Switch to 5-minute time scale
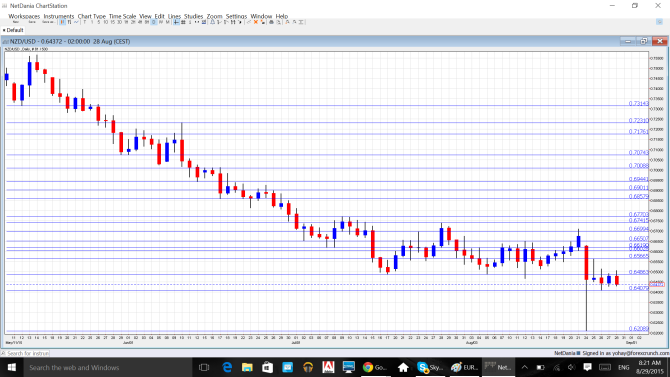Viewport: 670px width, 377px height. pos(99,22)
